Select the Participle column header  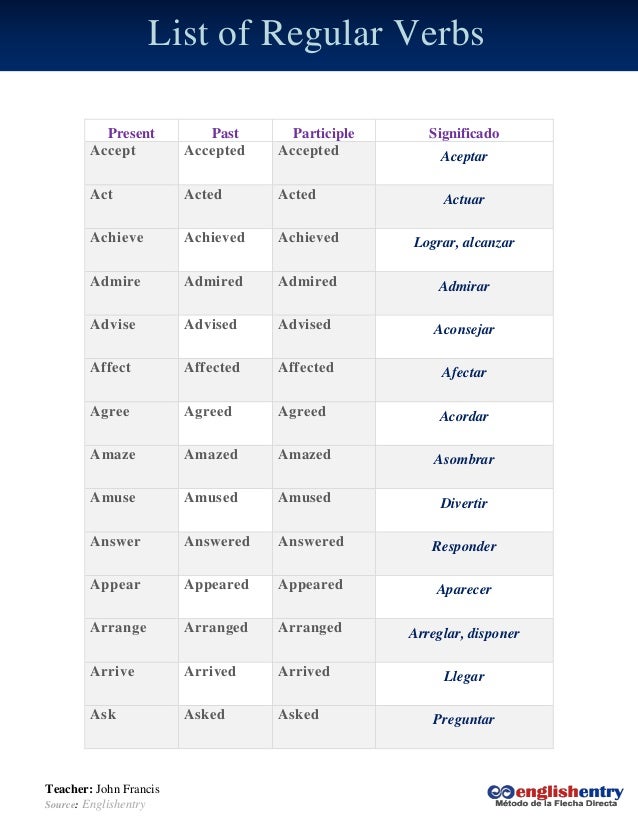(x=323, y=133)
